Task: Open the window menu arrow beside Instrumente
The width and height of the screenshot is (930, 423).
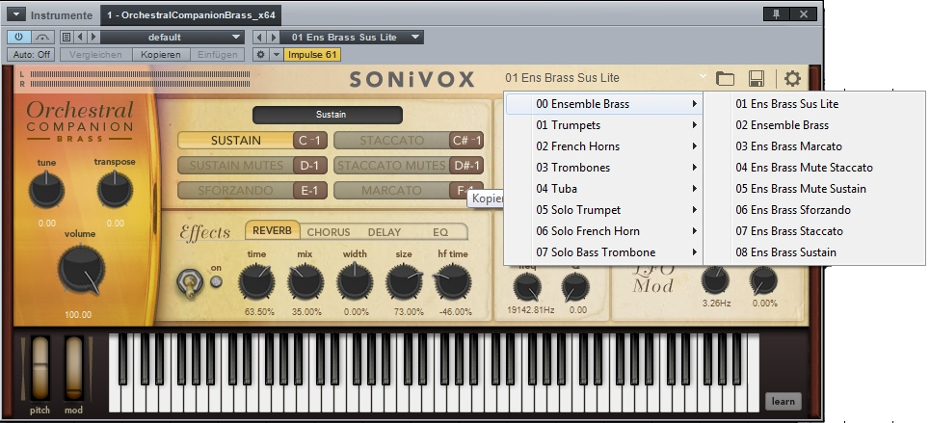Action: tap(16, 14)
